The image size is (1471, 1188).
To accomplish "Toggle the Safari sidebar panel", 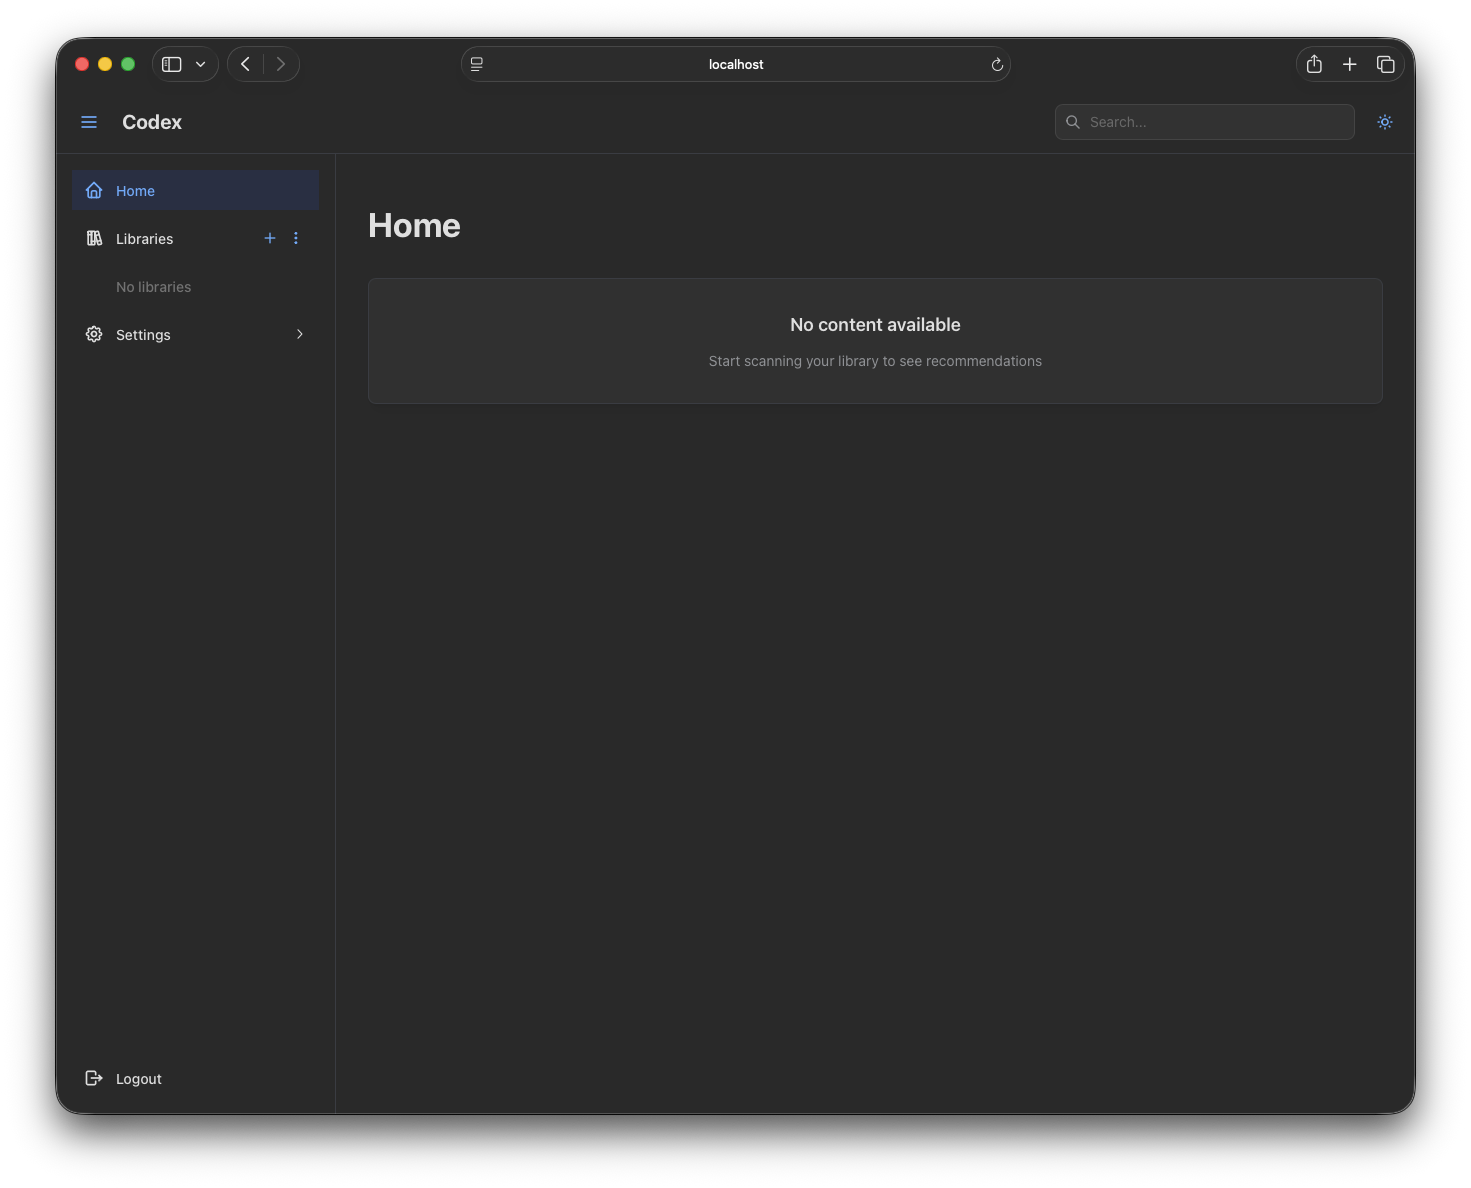I will 171,63.
